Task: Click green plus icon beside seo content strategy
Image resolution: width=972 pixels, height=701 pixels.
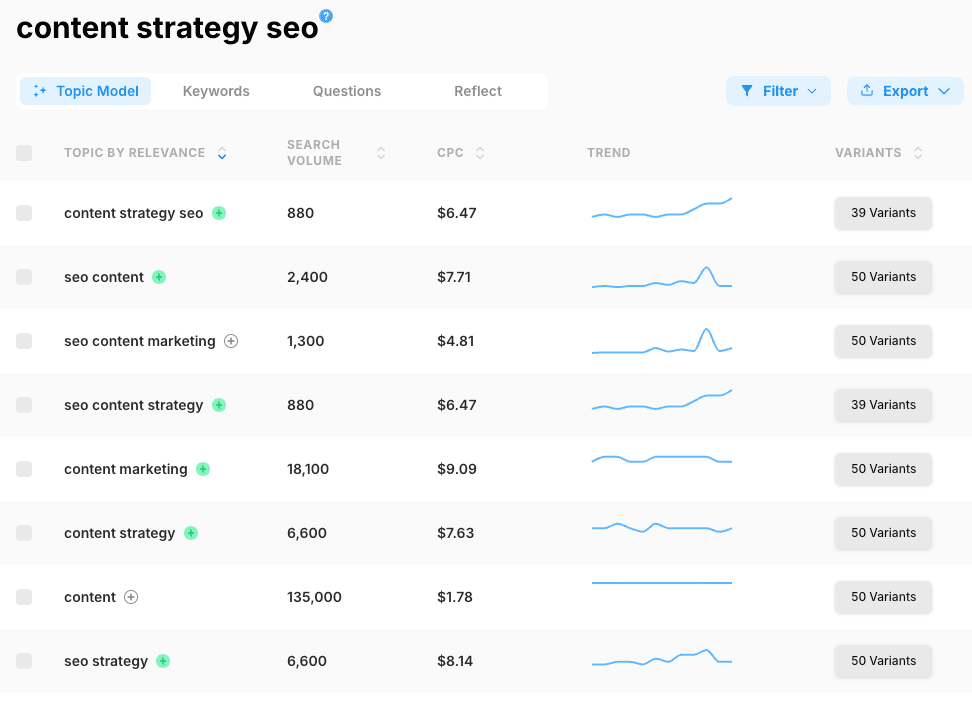Action: coord(219,405)
